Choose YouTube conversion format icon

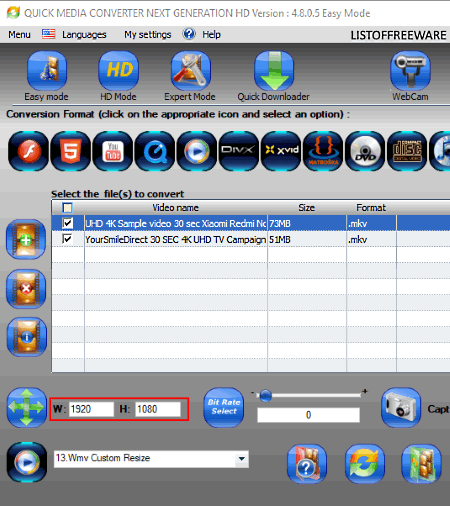coord(113,151)
